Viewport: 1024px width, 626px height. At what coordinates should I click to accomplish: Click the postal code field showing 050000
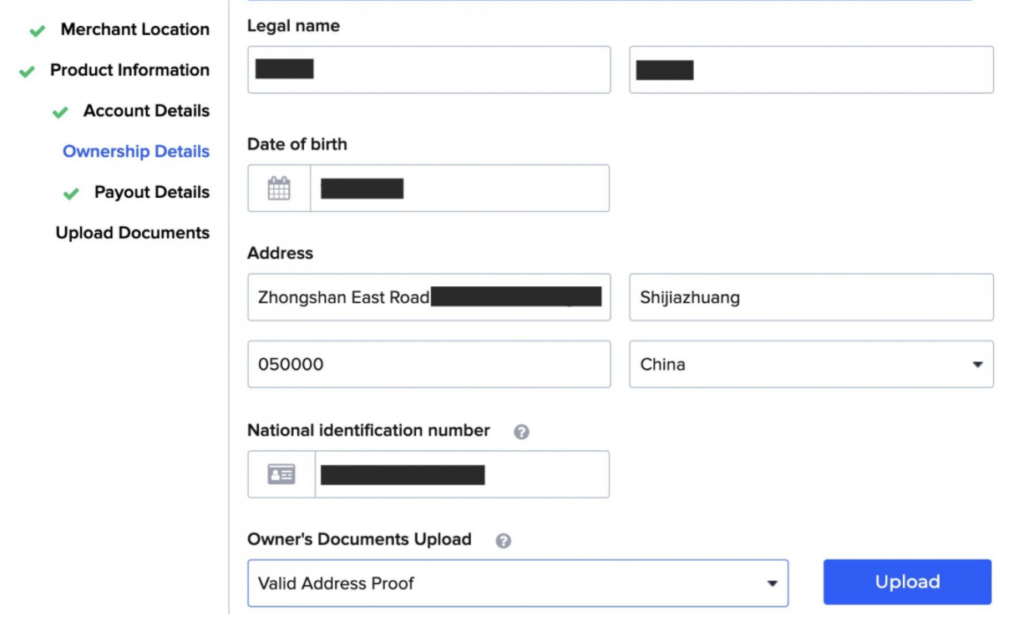[x=429, y=364]
